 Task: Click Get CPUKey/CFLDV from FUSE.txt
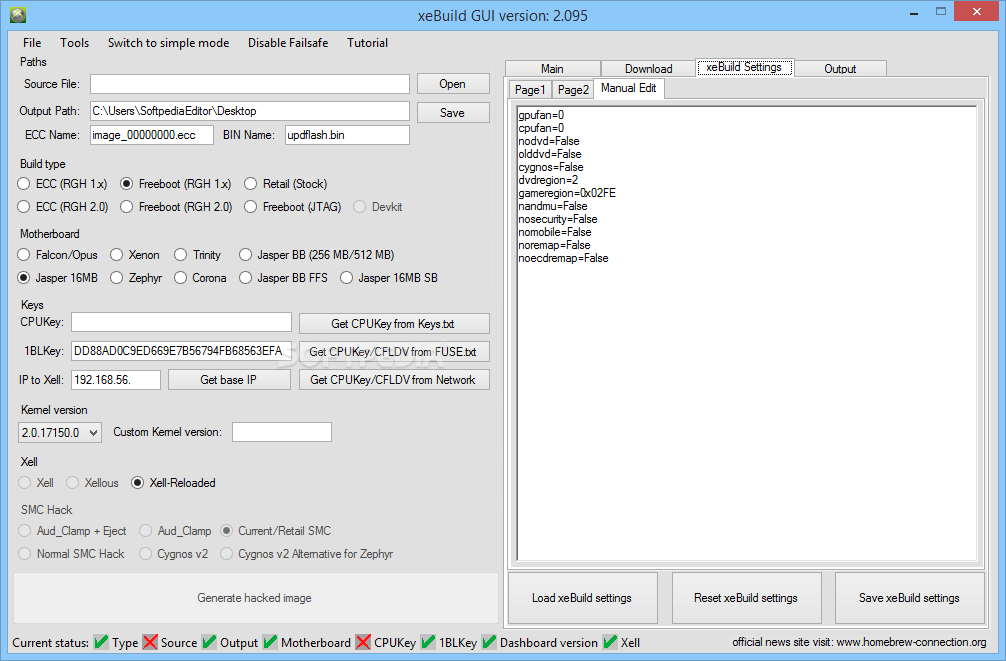tap(394, 352)
